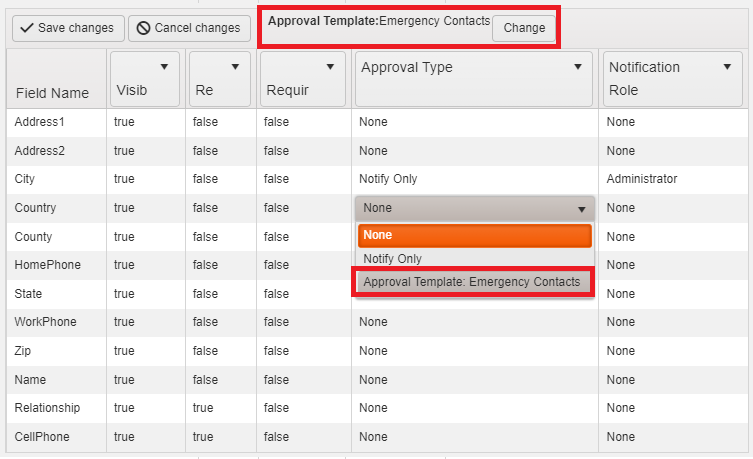
Task: Click the Approval Template: Emergency Contacts label
Action: pyautogui.click(x=379, y=21)
